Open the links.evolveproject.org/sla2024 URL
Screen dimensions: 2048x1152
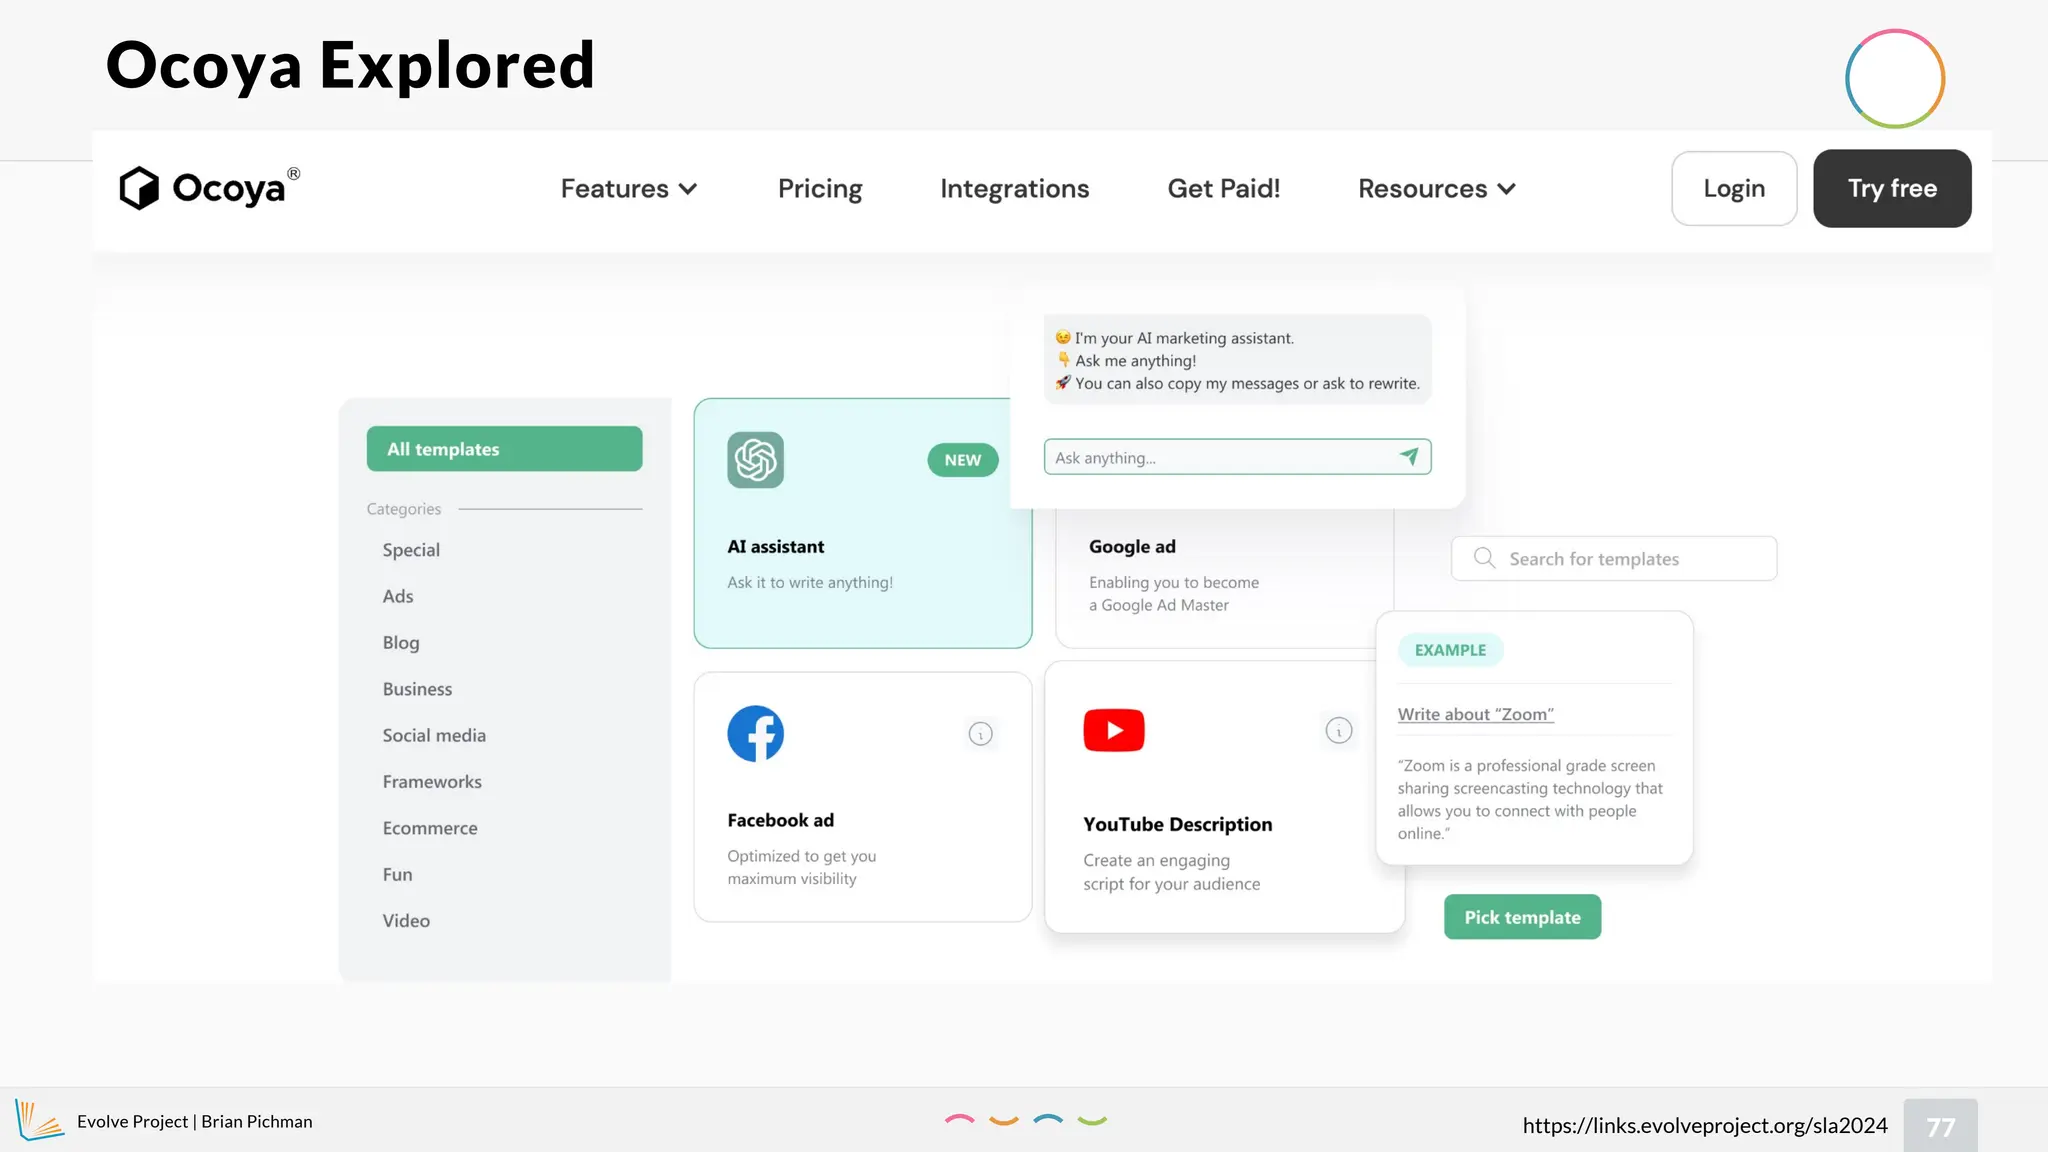[x=1705, y=1125]
